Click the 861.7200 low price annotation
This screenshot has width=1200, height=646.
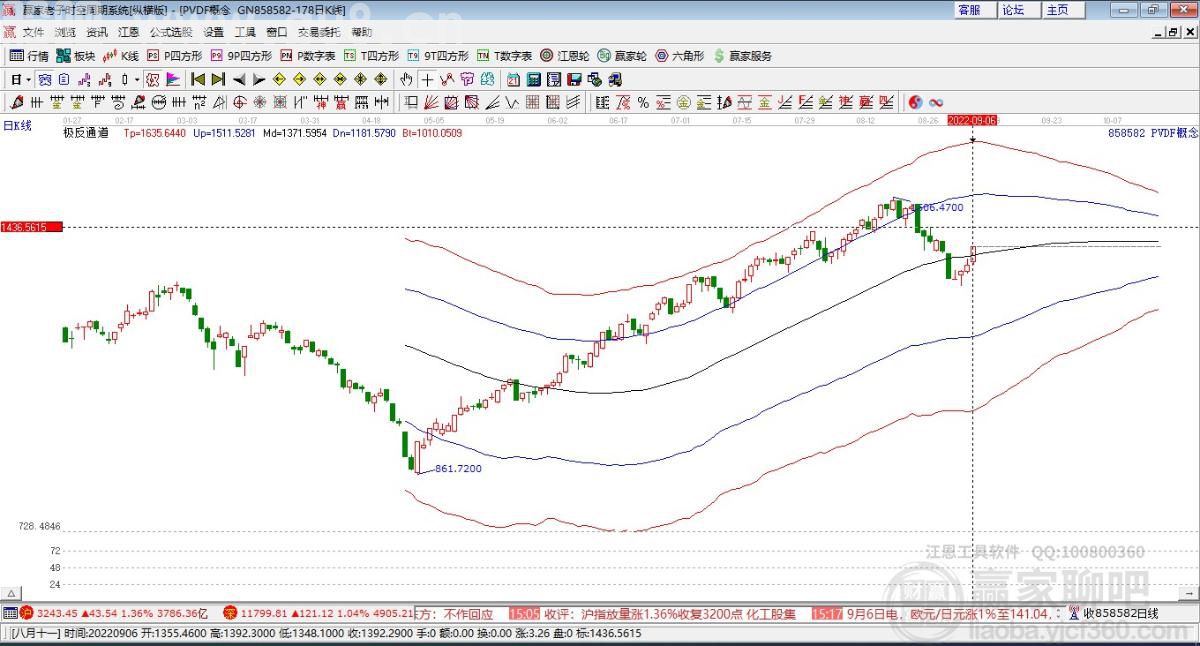459,468
